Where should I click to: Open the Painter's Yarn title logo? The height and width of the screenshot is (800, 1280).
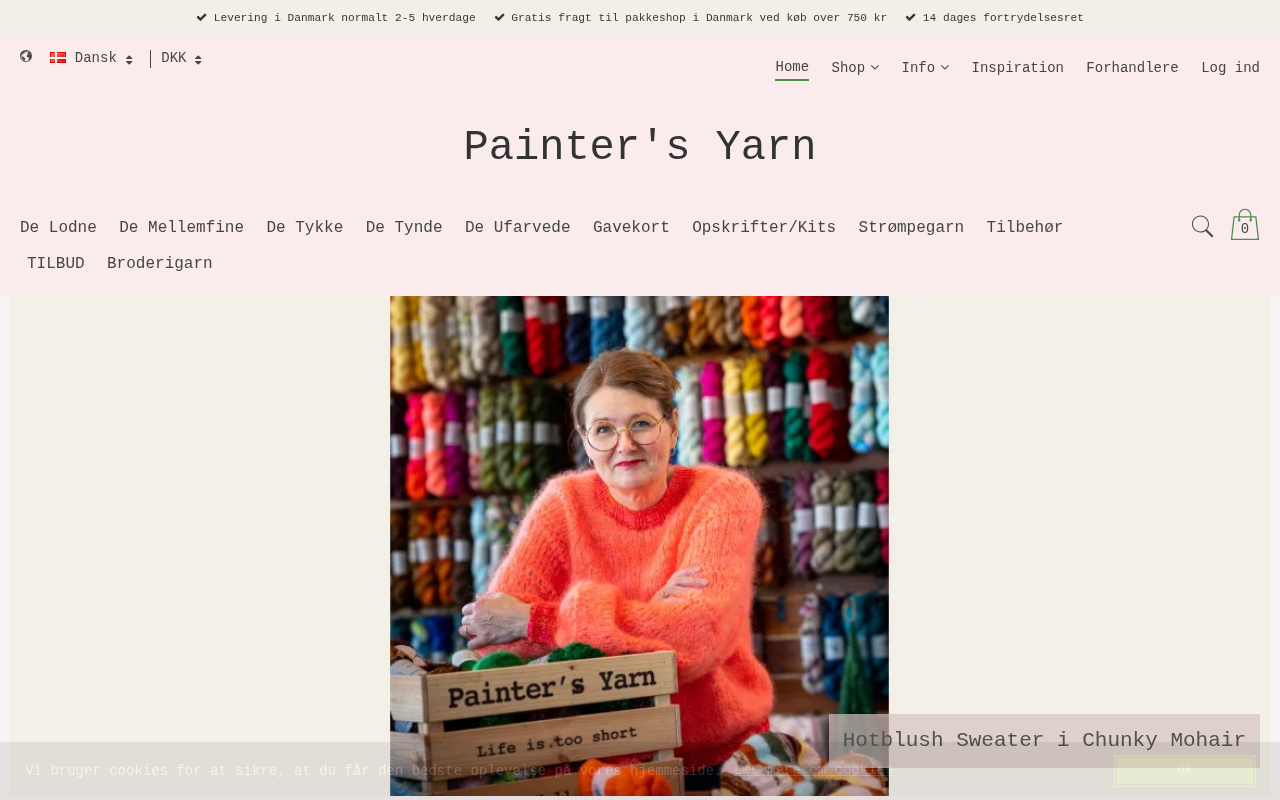pyautogui.click(x=640, y=147)
